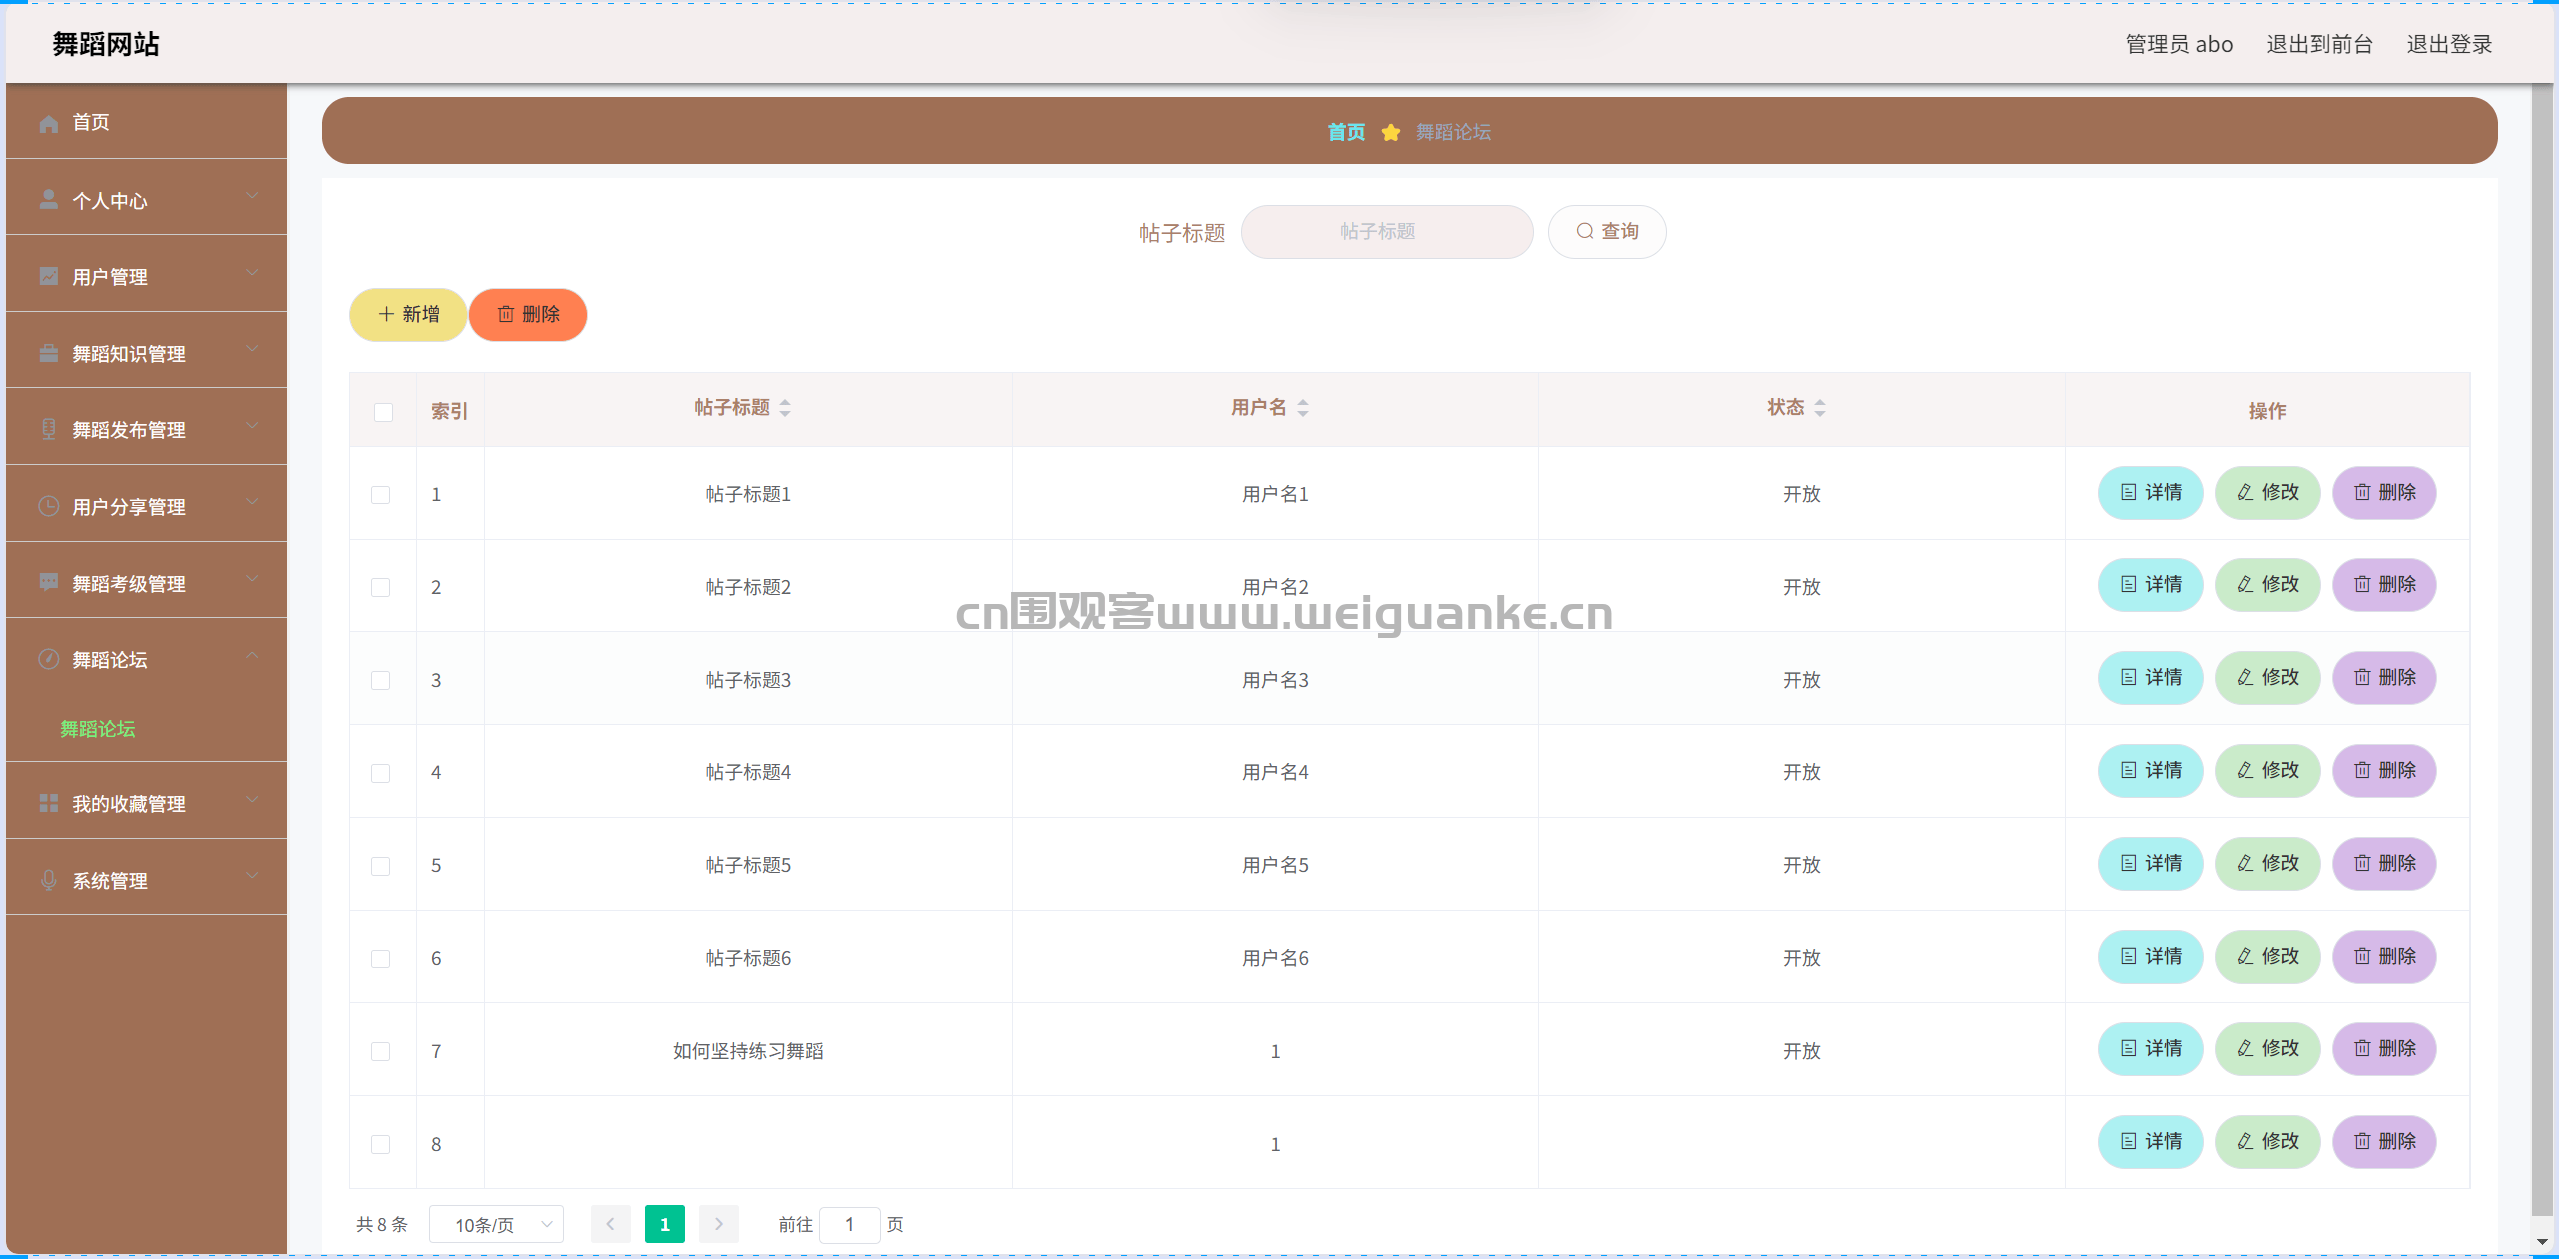The image size is (2559, 1259).
Task: Expand 舞蹈知识管理 menu chevron
Action: (x=252, y=350)
